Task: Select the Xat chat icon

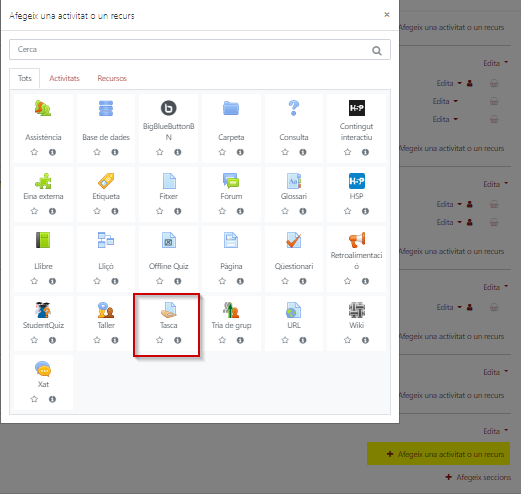Action: (x=43, y=369)
